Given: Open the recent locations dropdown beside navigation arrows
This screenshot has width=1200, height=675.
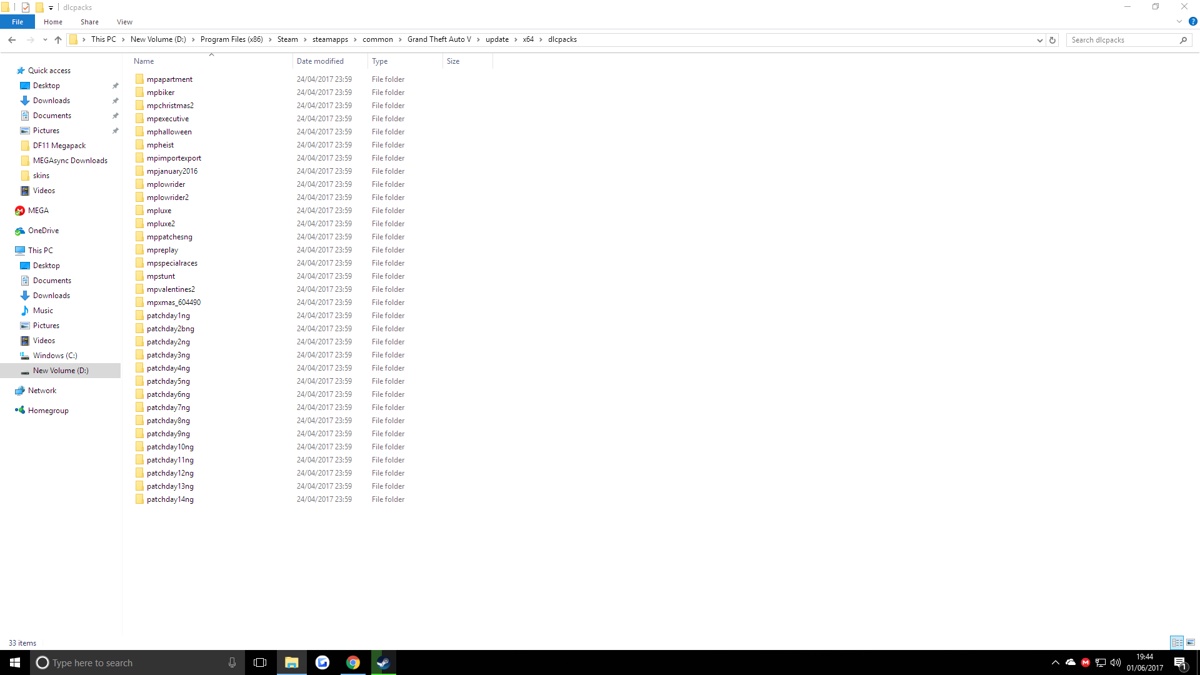Looking at the screenshot, I should [44, 39].
